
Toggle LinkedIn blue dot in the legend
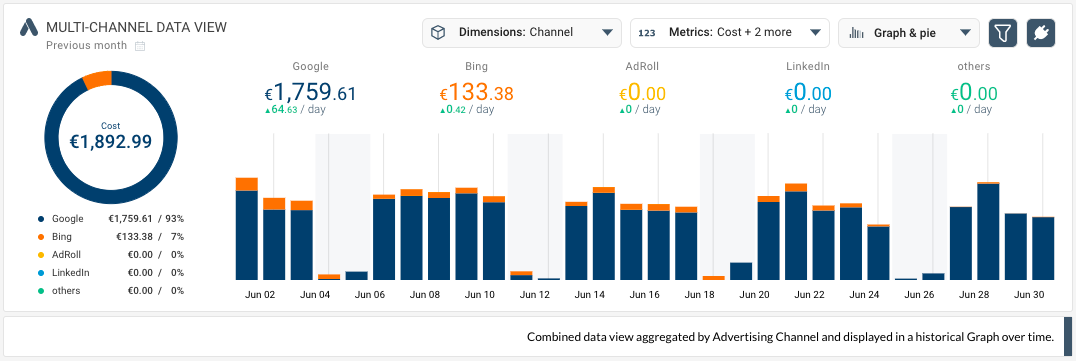pos(40,272)
